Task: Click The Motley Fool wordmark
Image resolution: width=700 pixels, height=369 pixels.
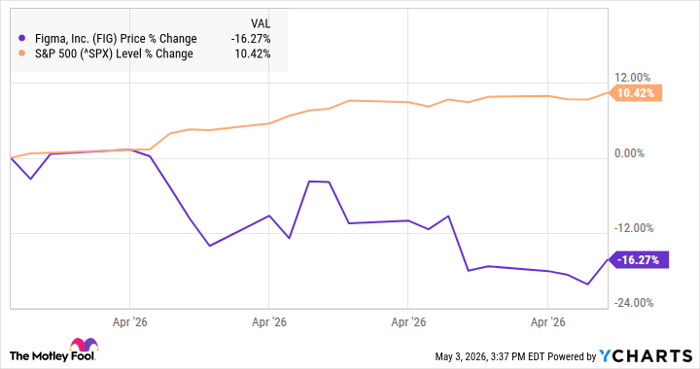Action: [x=52, y=356]
